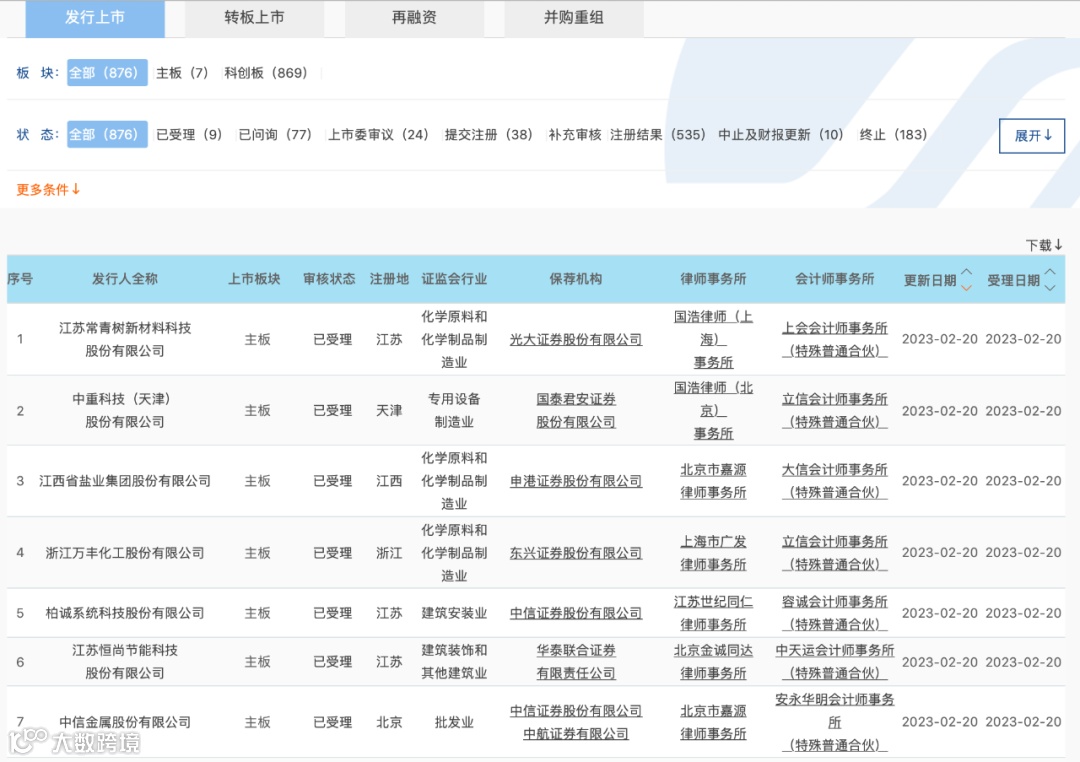Open 上海市广发律师事务所 link
1080x762 pixels.
[713, 553]
